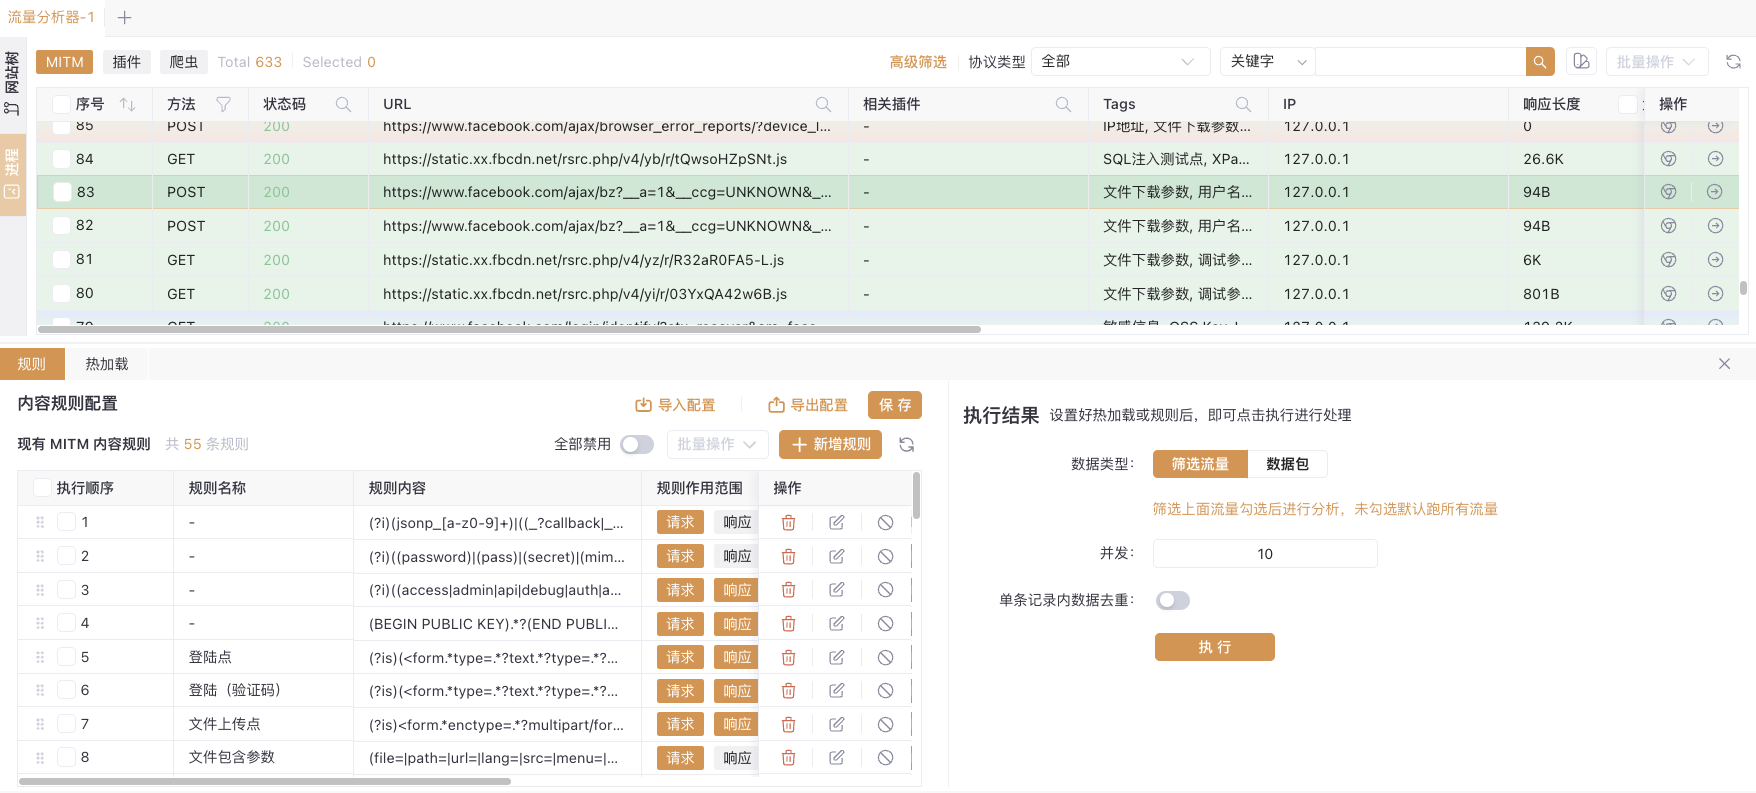1756x793 pixels.
Task: Open row 84 in browser icon
Action: click(x=1668, y=159)
